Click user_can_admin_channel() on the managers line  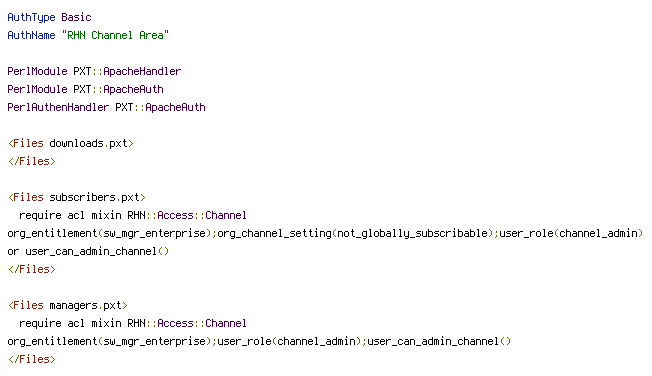coord(439,341)
